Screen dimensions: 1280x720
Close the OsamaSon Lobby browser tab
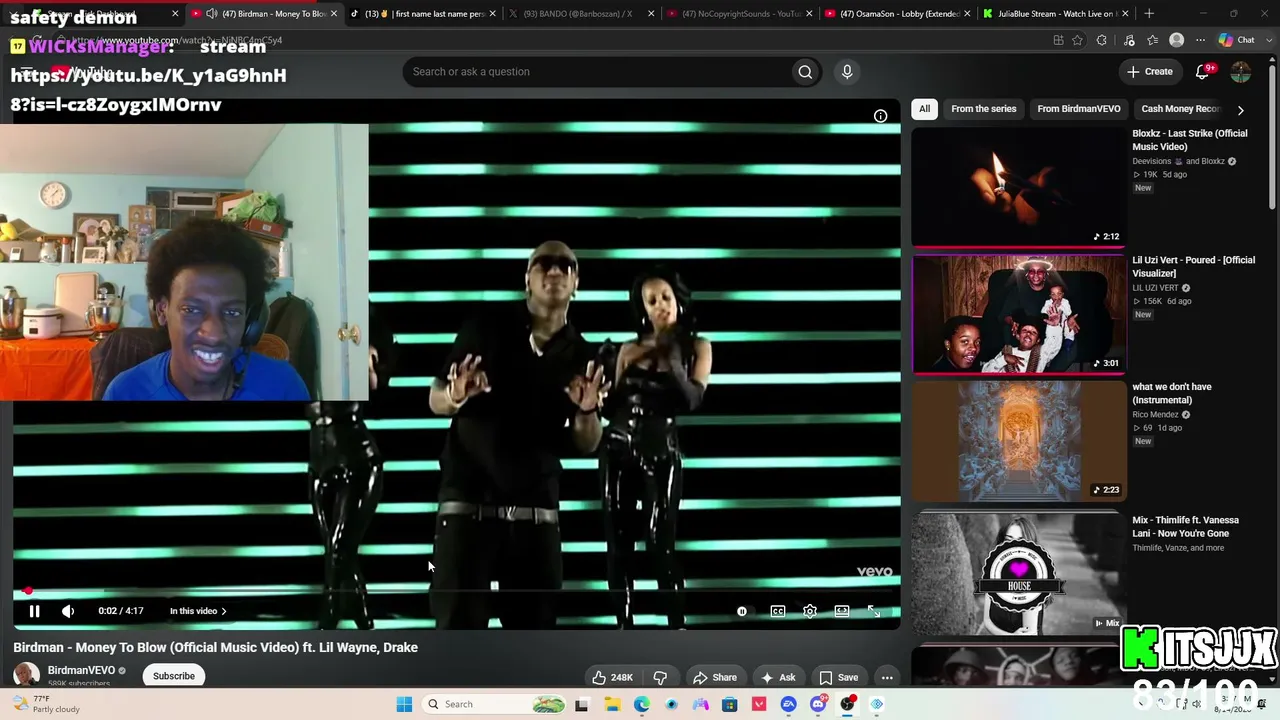pyautogui.click(x=967, y=14)
